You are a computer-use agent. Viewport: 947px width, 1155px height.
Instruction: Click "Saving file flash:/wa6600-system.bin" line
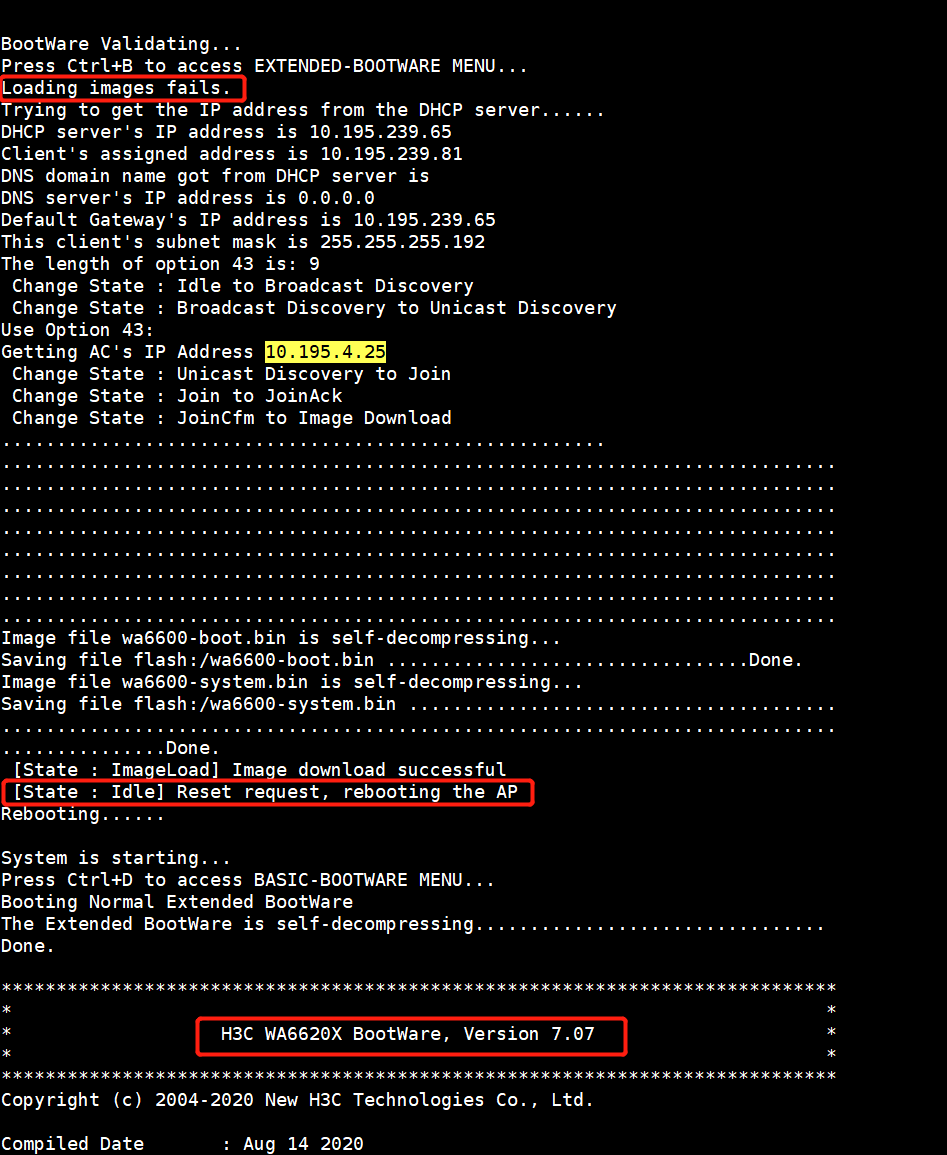click(x=418, y=705)
